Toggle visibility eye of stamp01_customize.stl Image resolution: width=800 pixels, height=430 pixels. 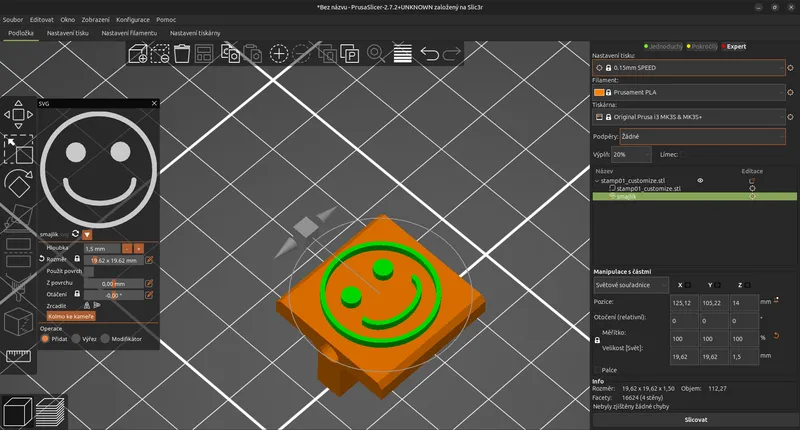click(x=700, y=181)
